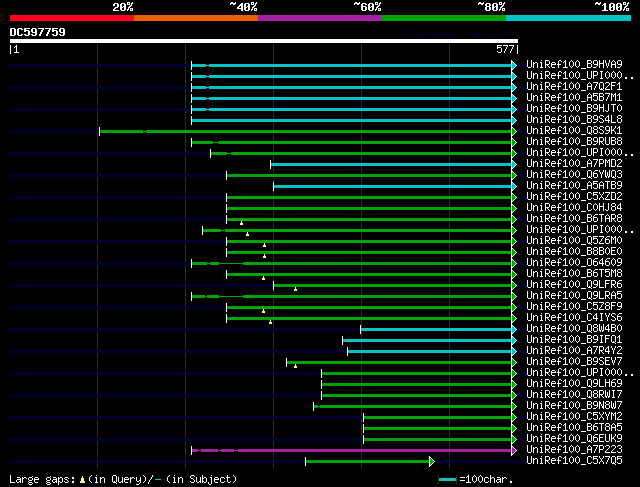Open hit UniRef100_B9HVA9

[574, 64]
